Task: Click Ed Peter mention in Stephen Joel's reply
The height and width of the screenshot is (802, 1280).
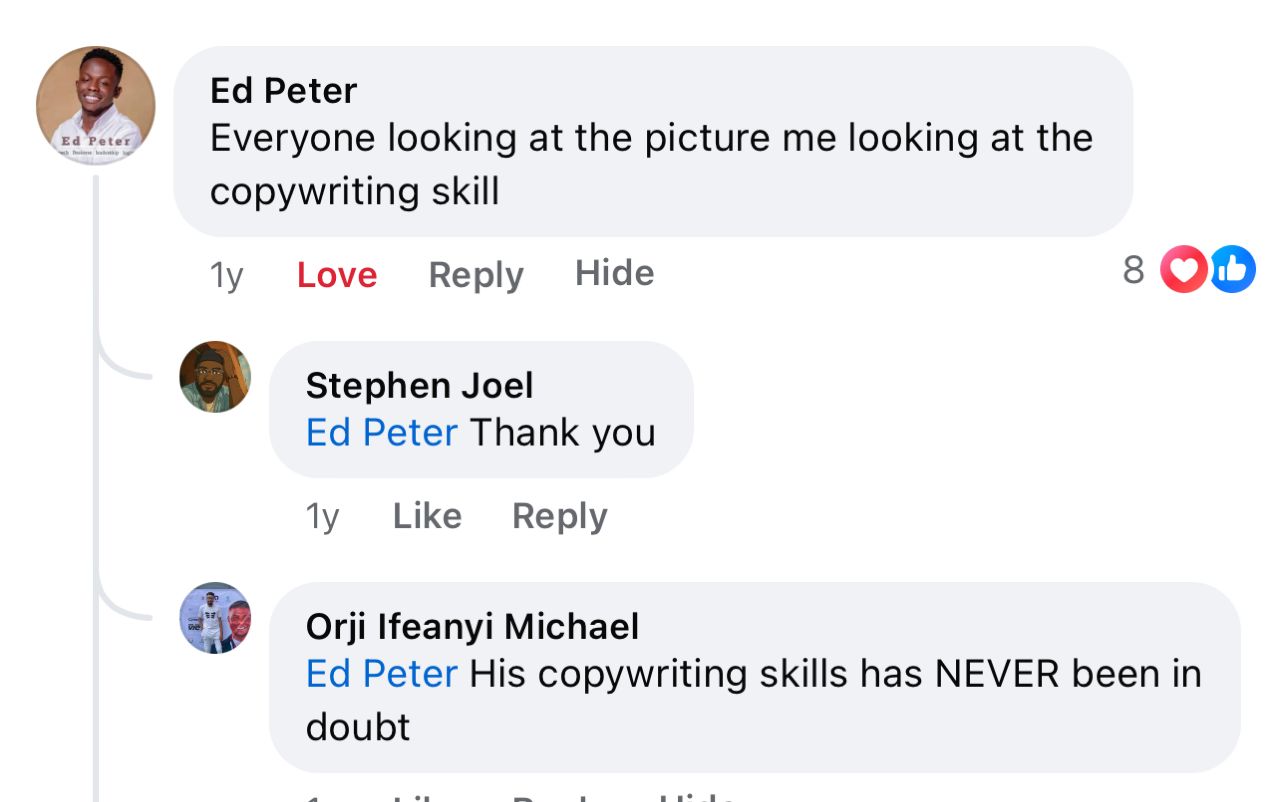Action: click(381, 433)
